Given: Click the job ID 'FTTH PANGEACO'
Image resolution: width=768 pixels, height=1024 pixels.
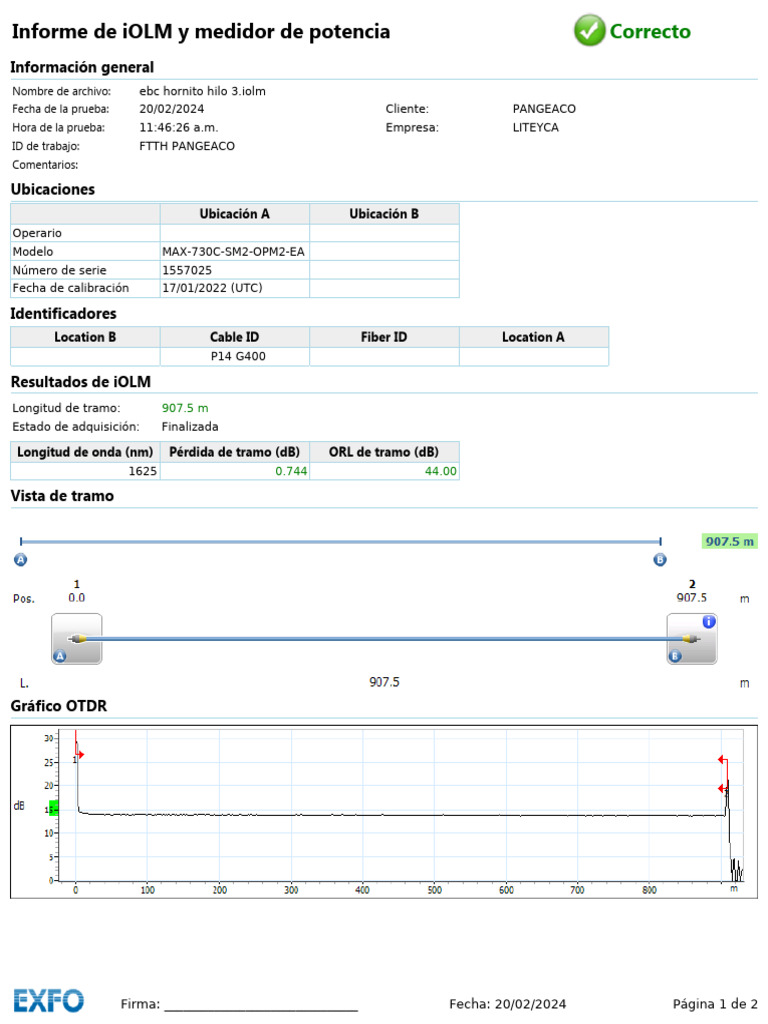Looking at the screenshot, I should coord(187,146).
